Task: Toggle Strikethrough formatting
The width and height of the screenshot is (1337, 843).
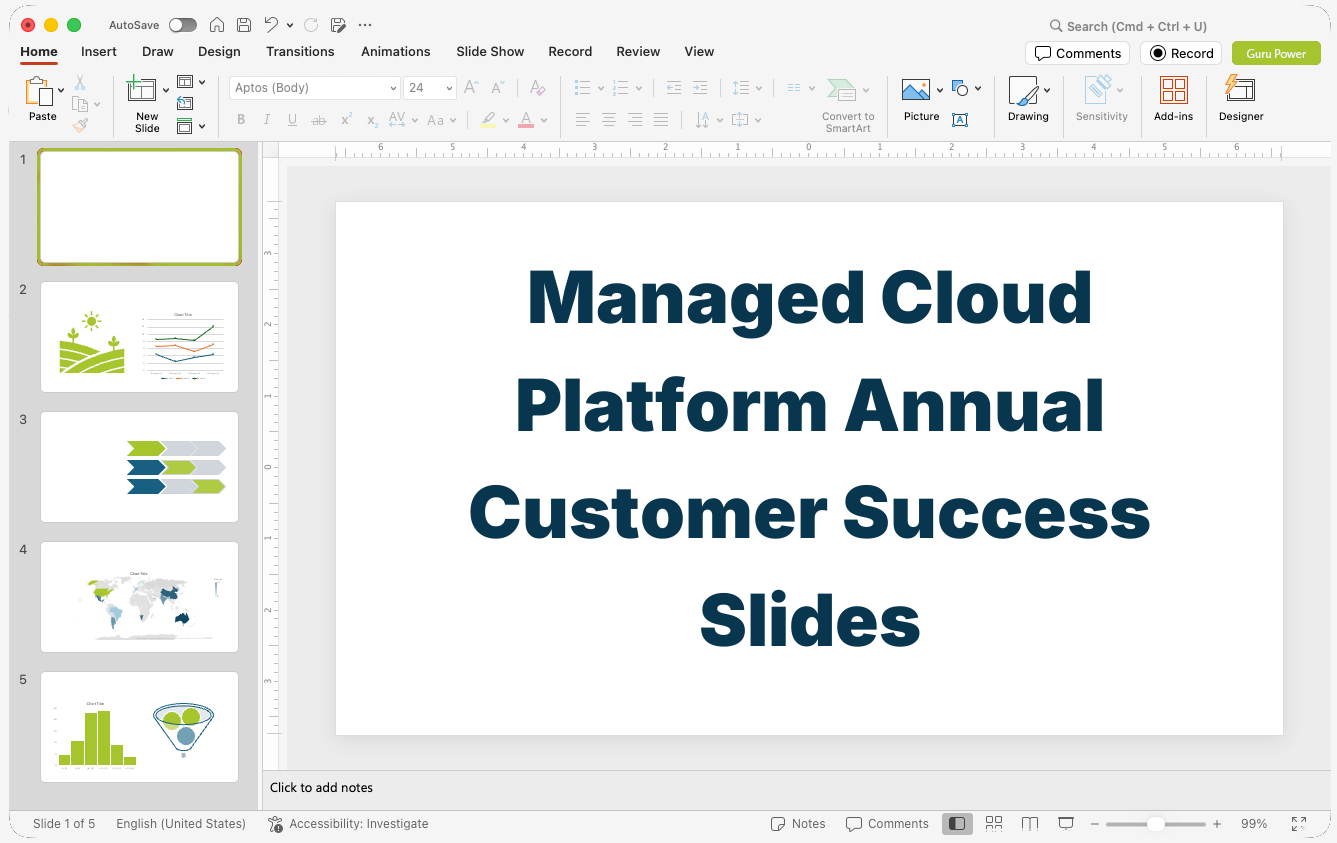Action: pos(319,120)
